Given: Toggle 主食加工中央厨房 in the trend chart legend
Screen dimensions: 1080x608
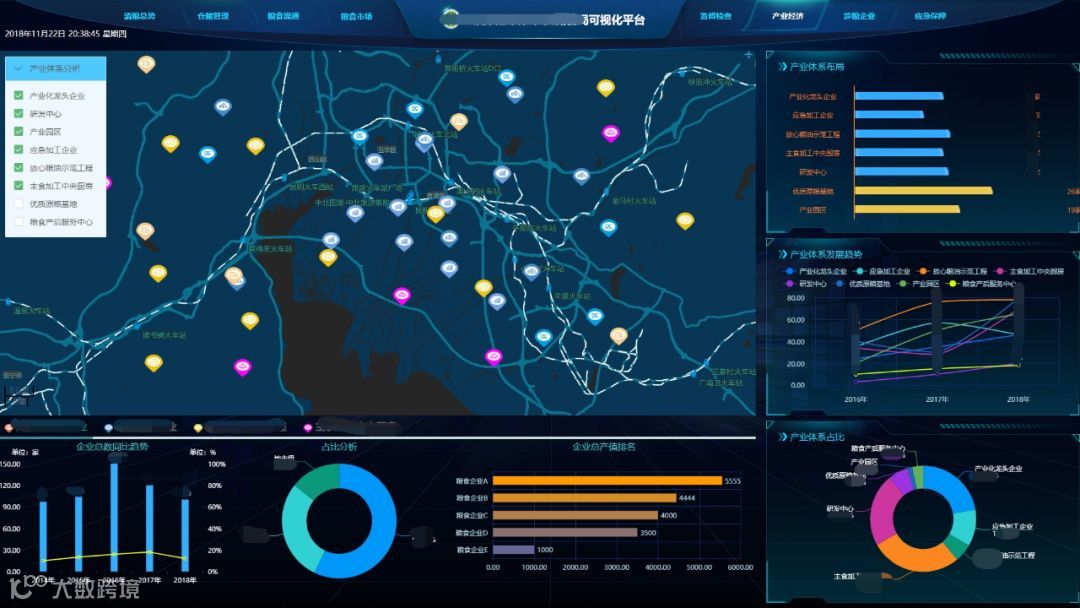Looking at the screenshot, I should pos(1030,271).
